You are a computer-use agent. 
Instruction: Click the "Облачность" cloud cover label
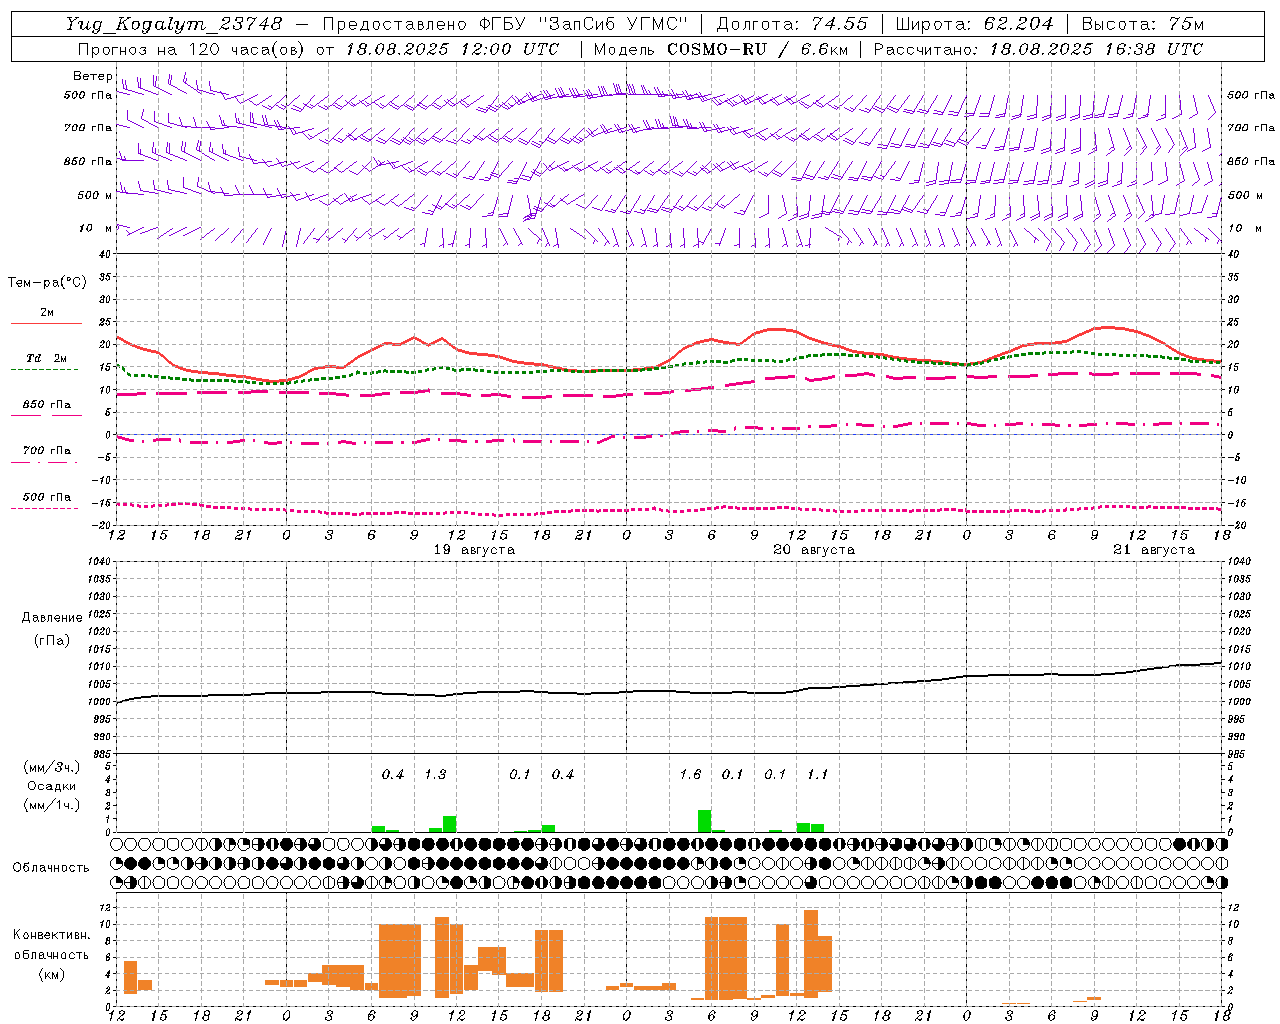tap(51, 868)
